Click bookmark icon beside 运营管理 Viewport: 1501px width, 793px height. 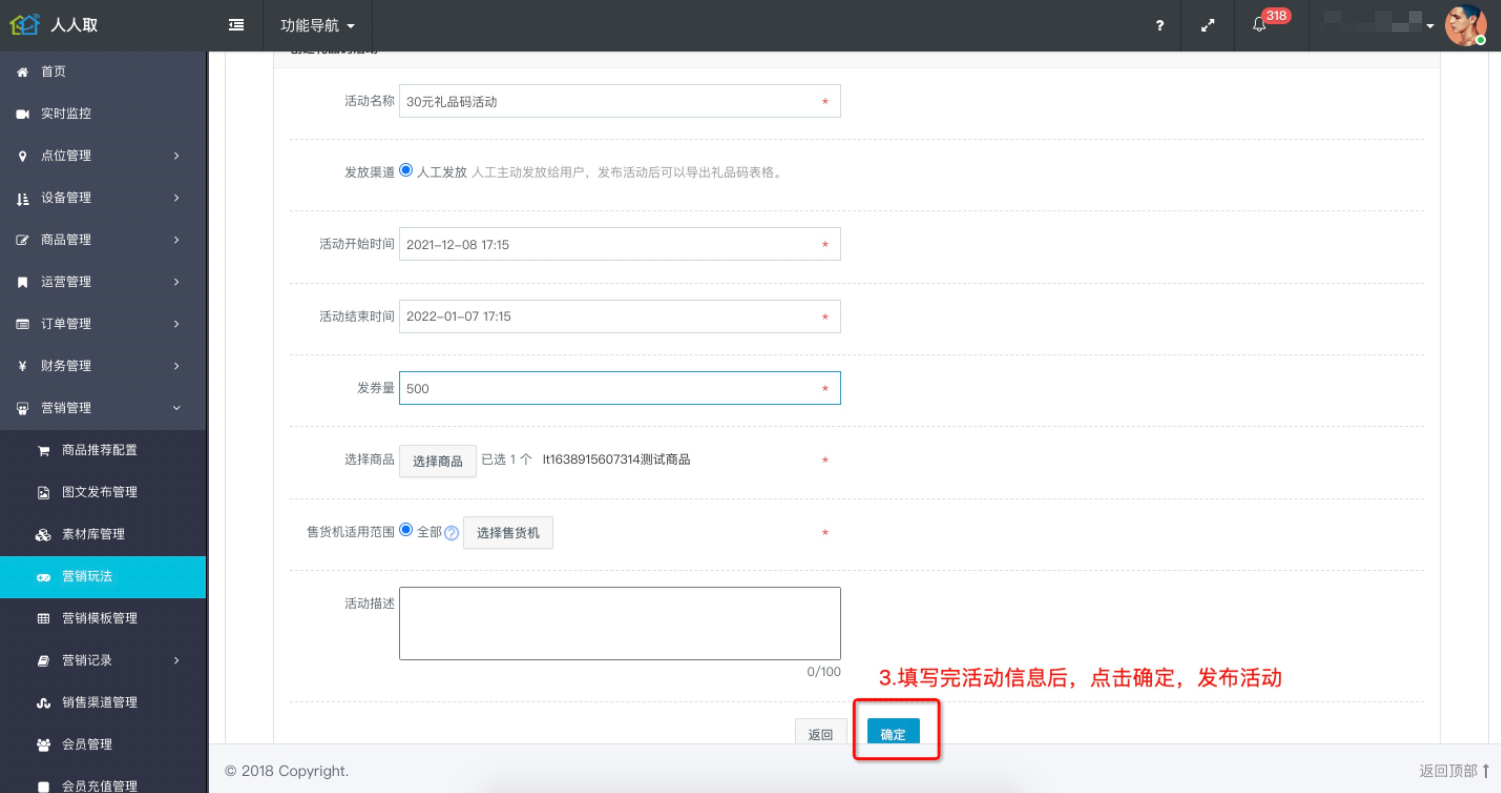23,282
